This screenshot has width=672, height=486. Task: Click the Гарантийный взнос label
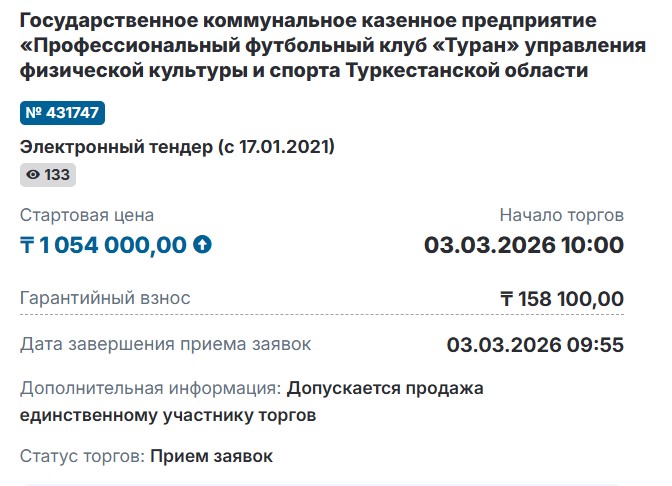pyautogui.click(x=105, y=298)
